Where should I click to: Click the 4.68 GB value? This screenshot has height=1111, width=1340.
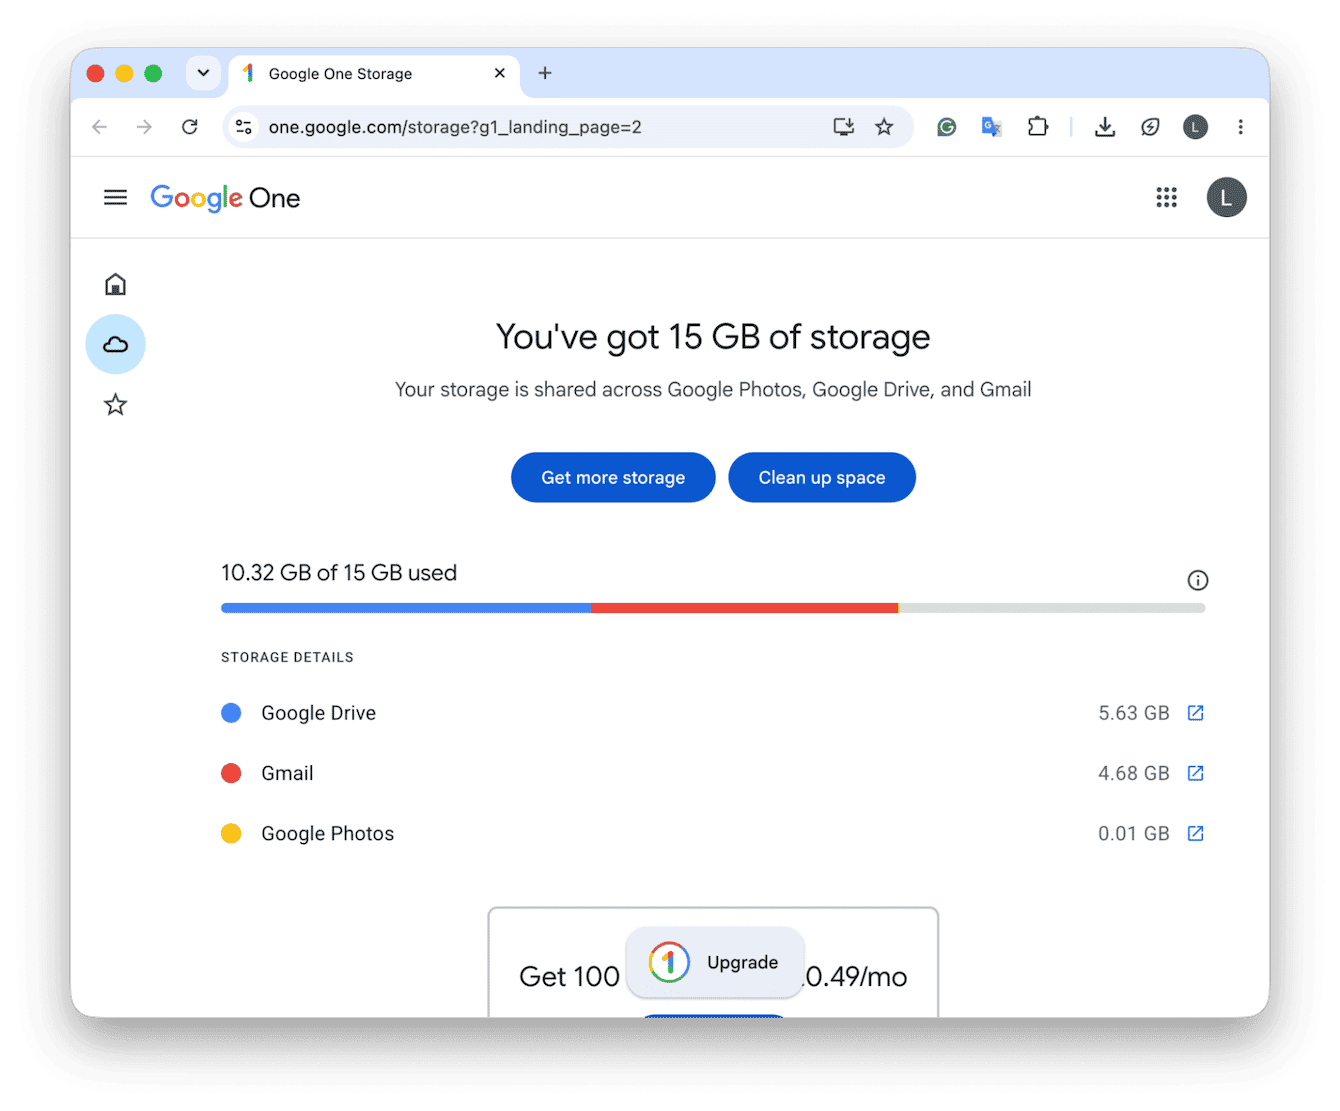(x=1133, y=773)
